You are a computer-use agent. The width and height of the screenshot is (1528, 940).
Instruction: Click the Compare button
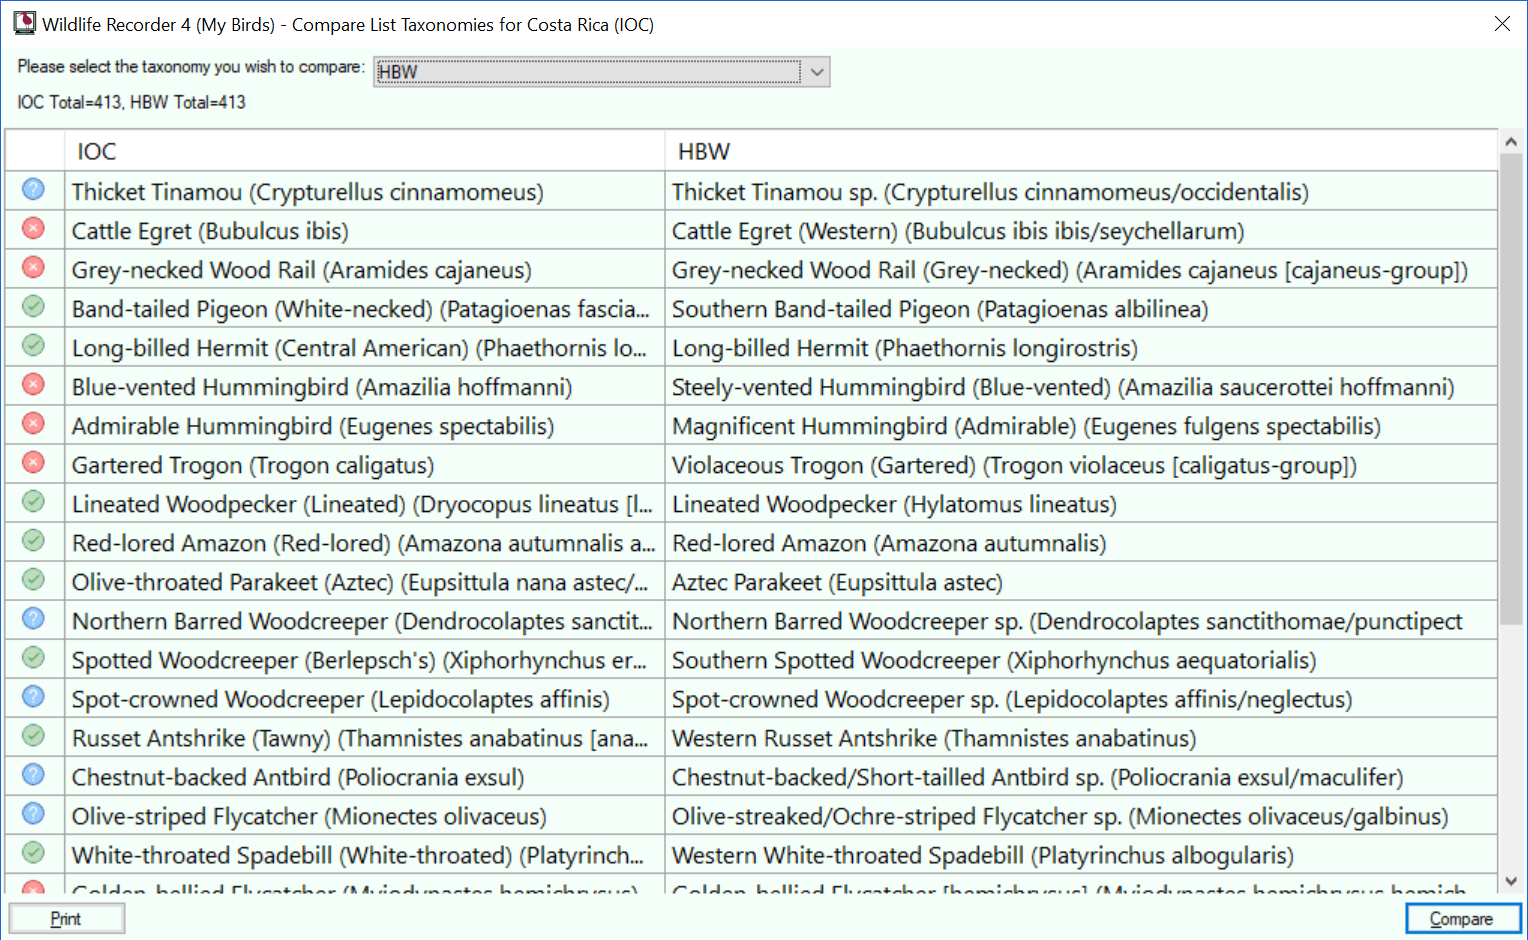click(1462, 918)
